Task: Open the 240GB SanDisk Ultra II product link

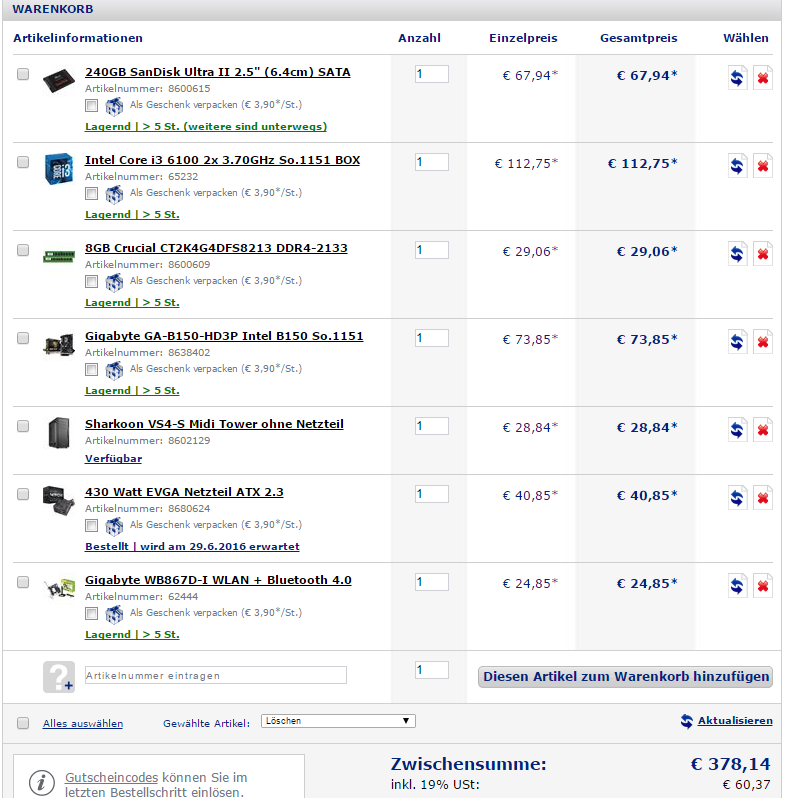Action: (217, 72)
